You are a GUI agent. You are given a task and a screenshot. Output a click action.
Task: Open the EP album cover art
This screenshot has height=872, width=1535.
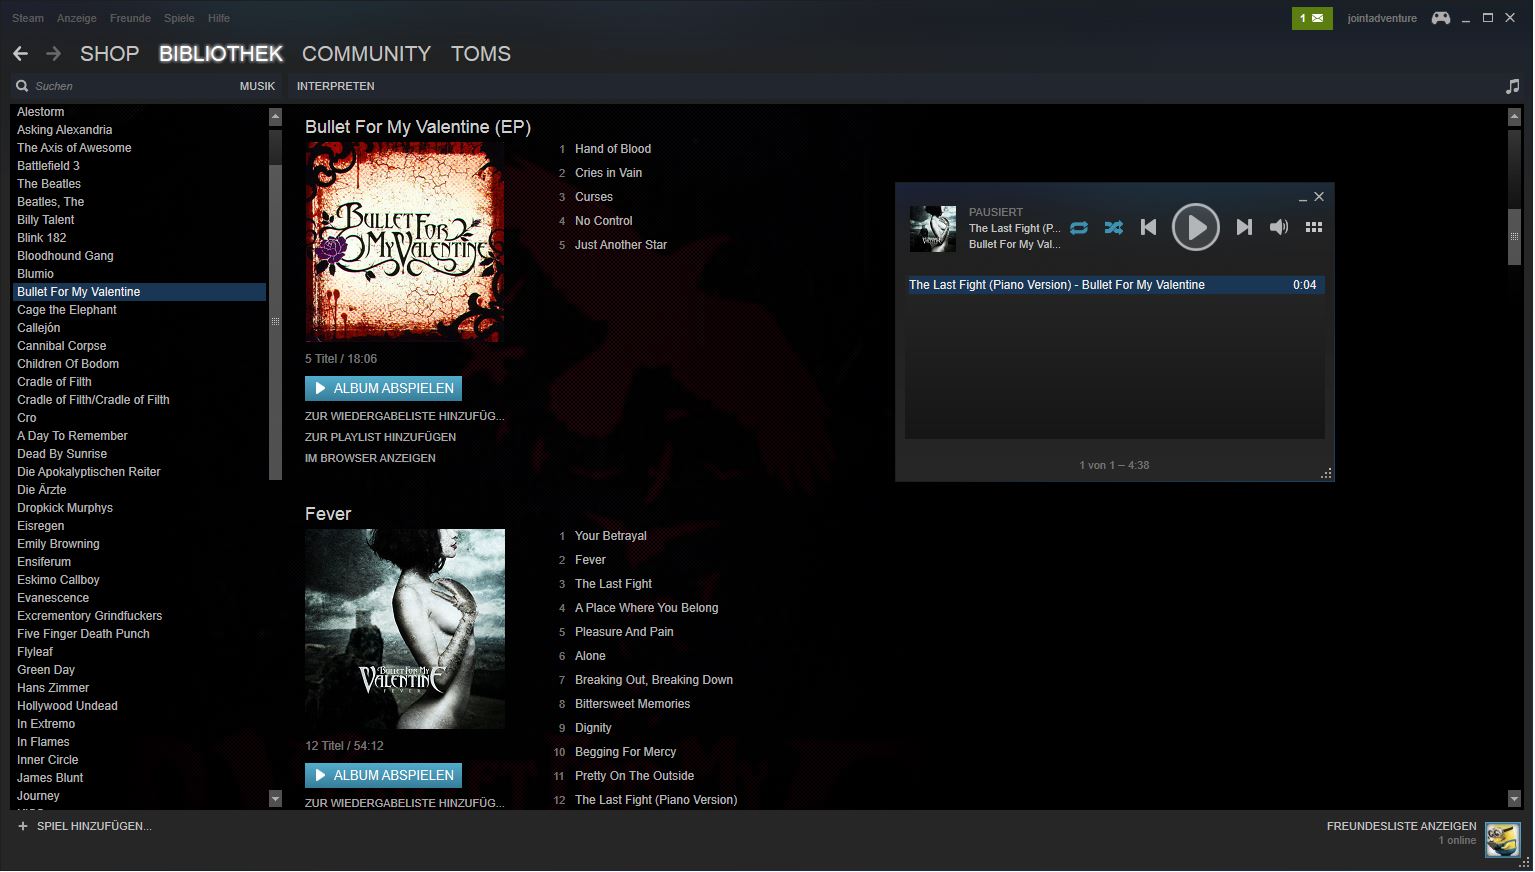point(404,242)
